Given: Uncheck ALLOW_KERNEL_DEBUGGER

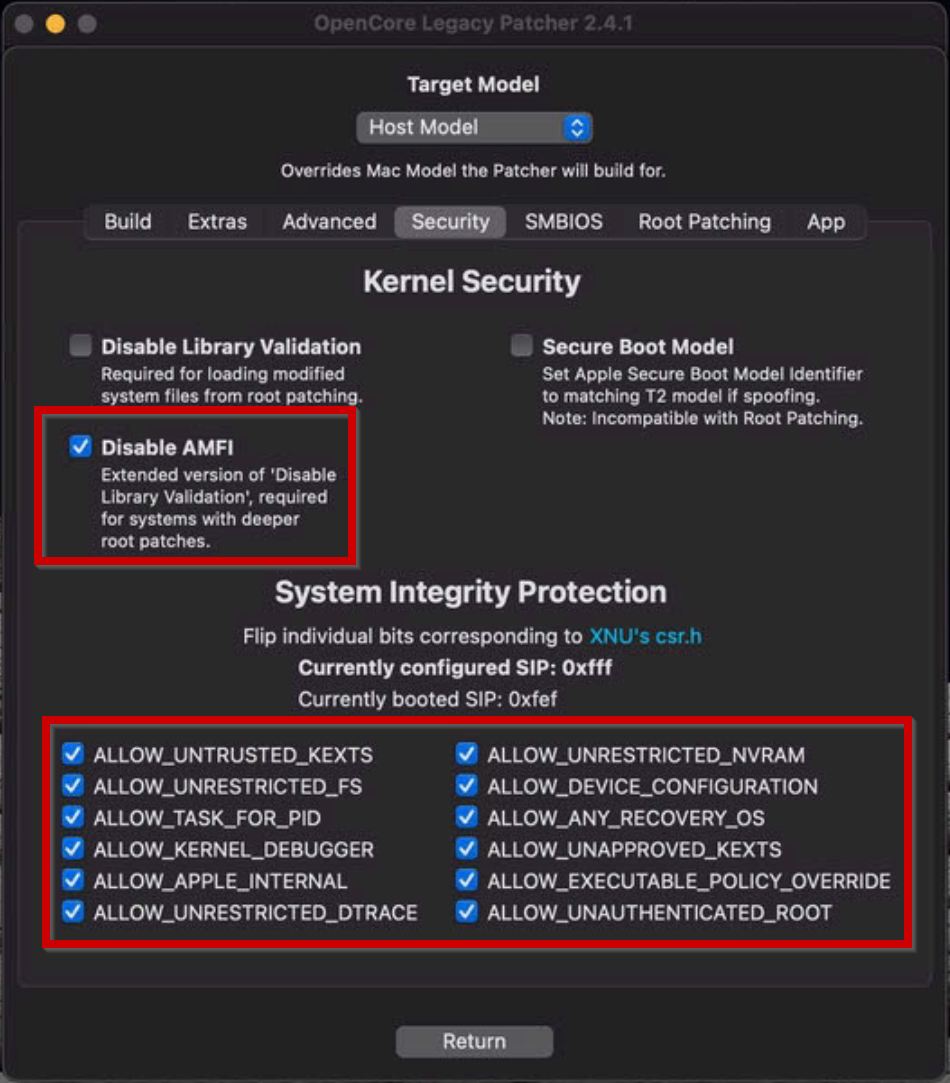Looking at the screenshot, I should pyautogui.click(x=73, y=849).
